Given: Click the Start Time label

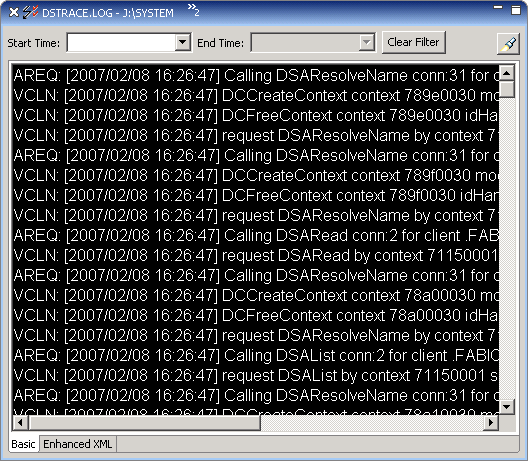Looking at the screenshot, I should tap(33, 43).
